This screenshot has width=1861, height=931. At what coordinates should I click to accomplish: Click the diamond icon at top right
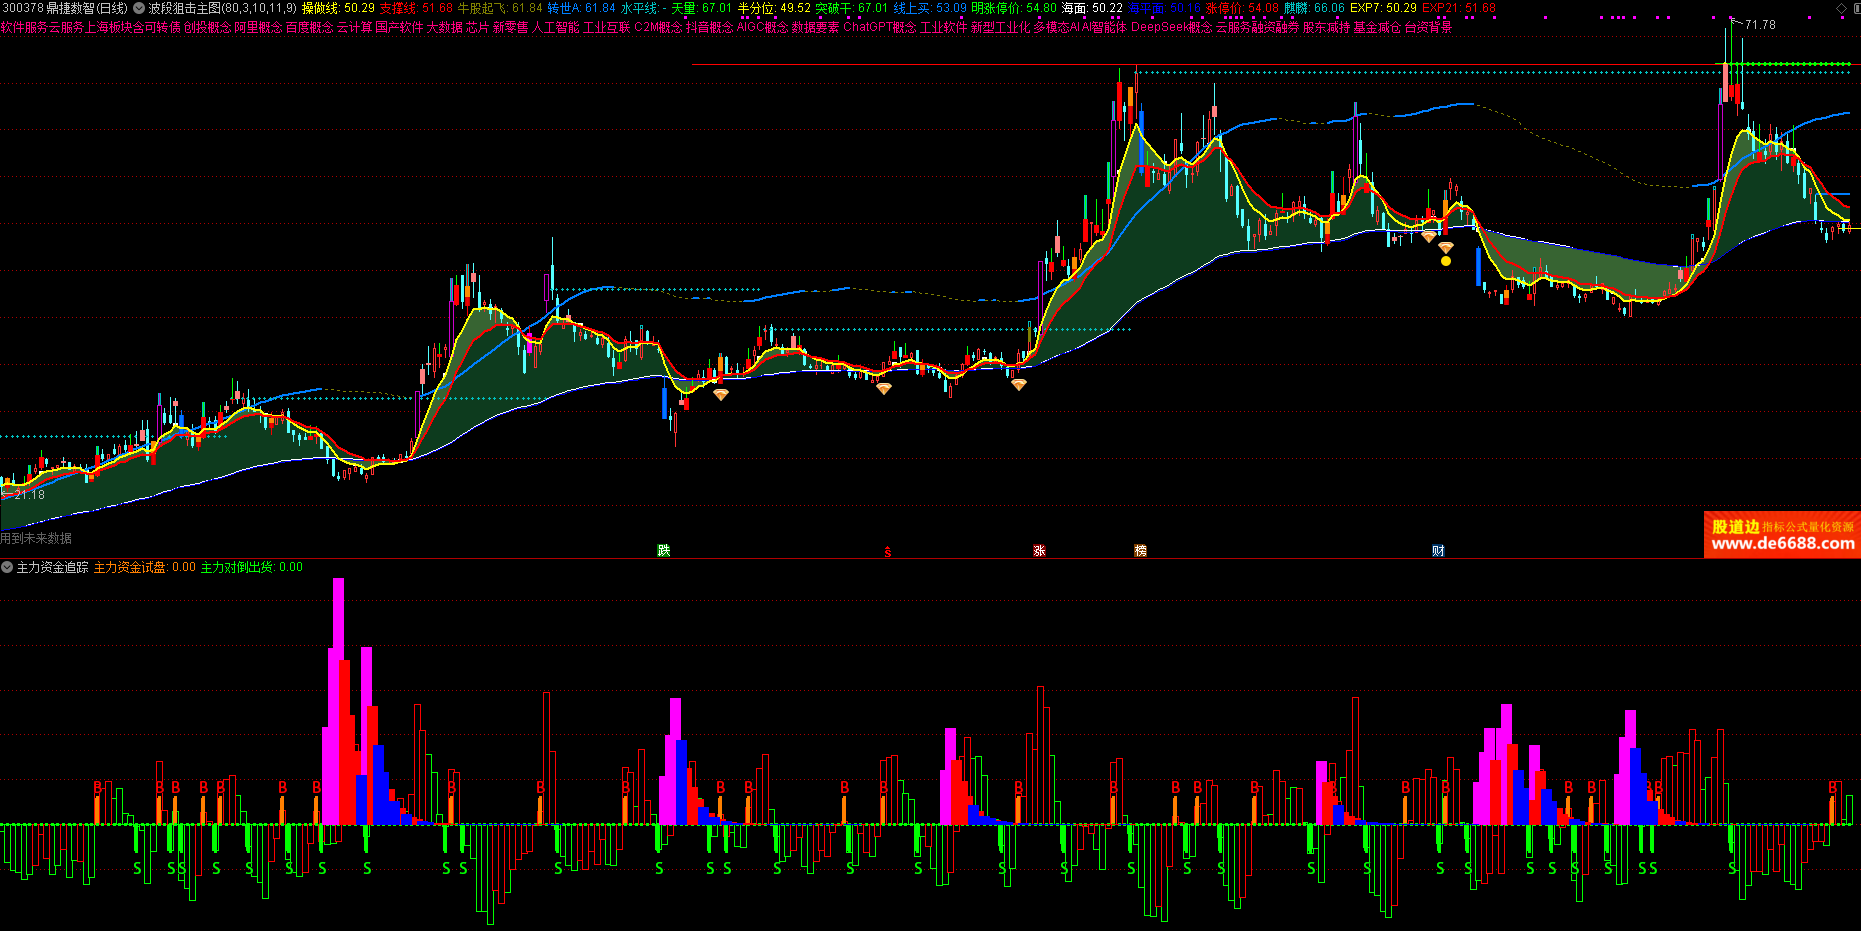coord(1840,8)
